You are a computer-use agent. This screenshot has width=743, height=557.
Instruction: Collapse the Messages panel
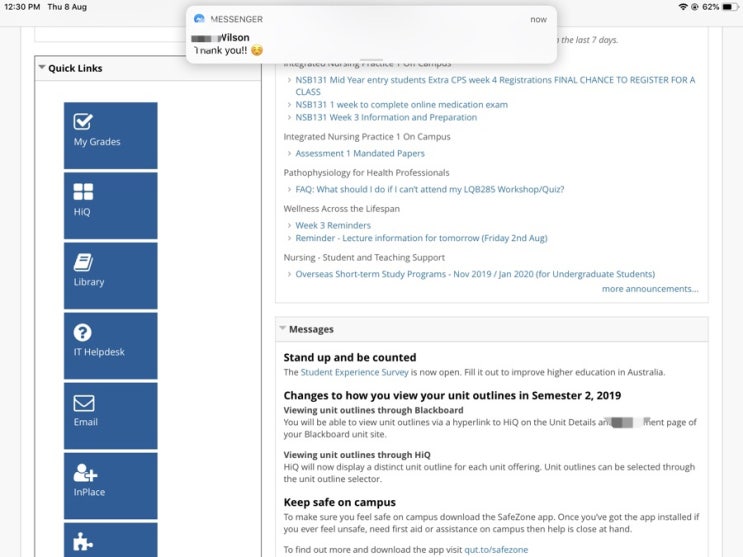pos(282,329)
